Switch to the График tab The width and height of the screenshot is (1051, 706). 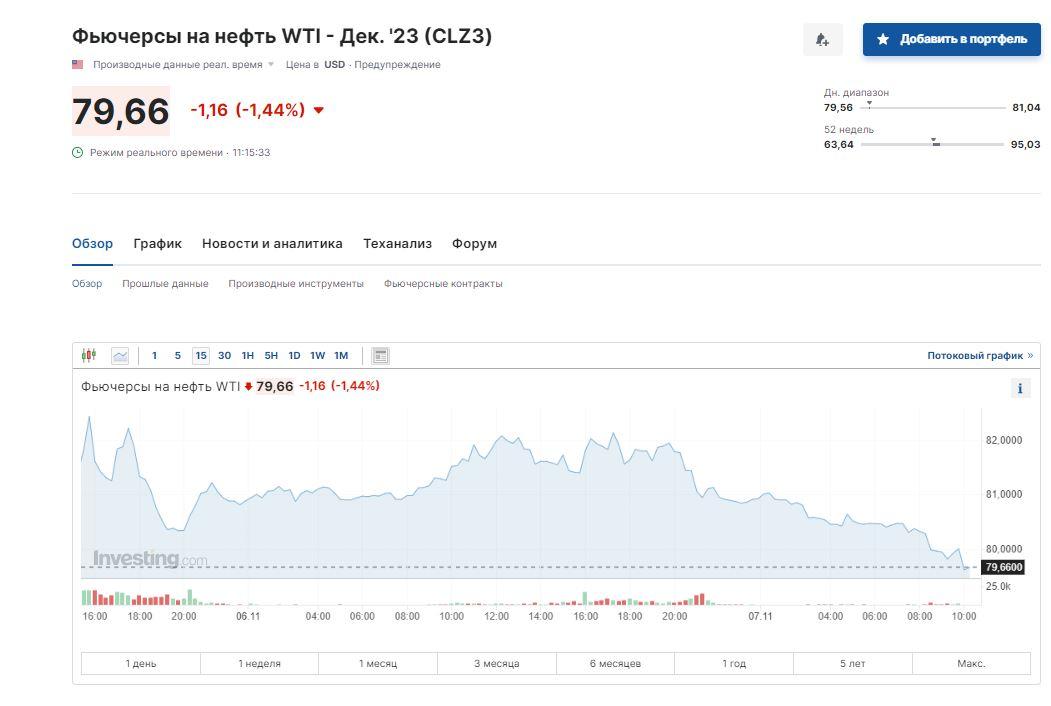158,243
